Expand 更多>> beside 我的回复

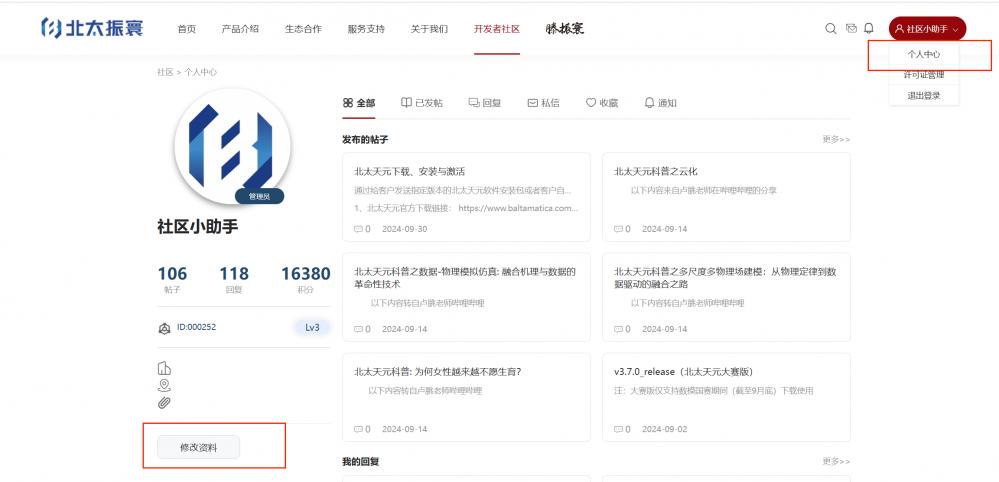(835, 461)
